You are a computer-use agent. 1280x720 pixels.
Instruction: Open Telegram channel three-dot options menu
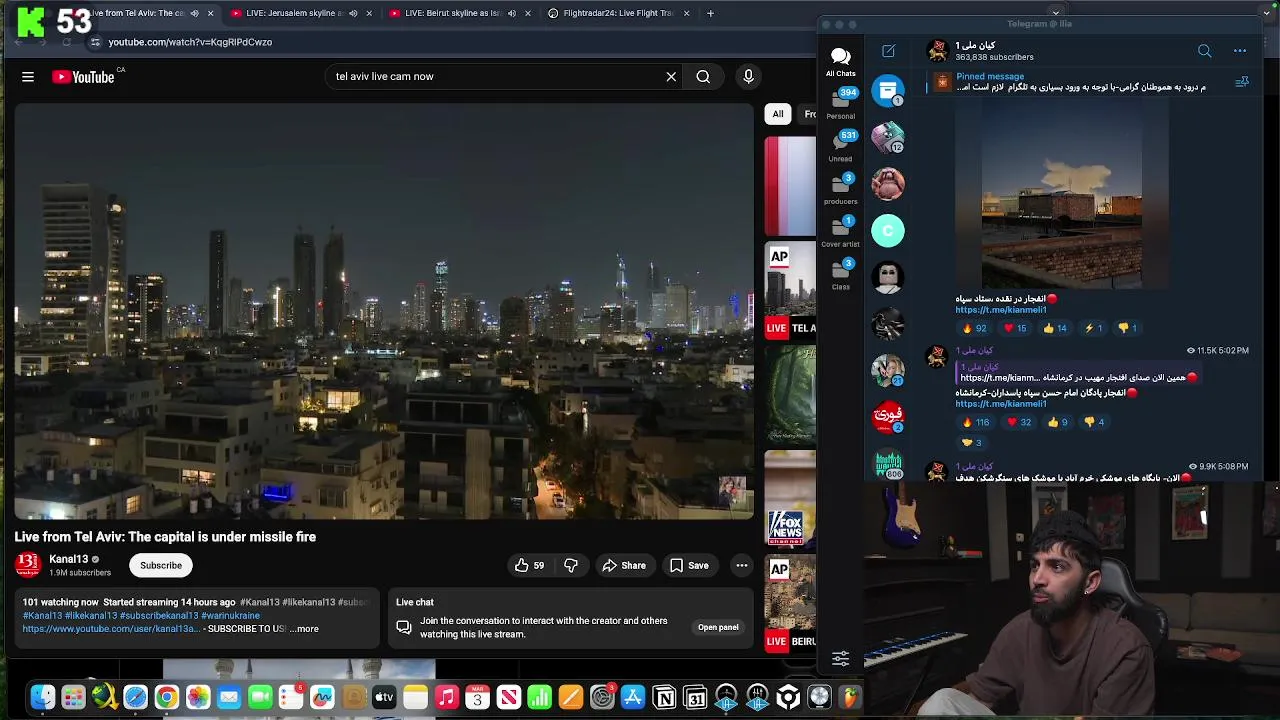click(1240, 51)
